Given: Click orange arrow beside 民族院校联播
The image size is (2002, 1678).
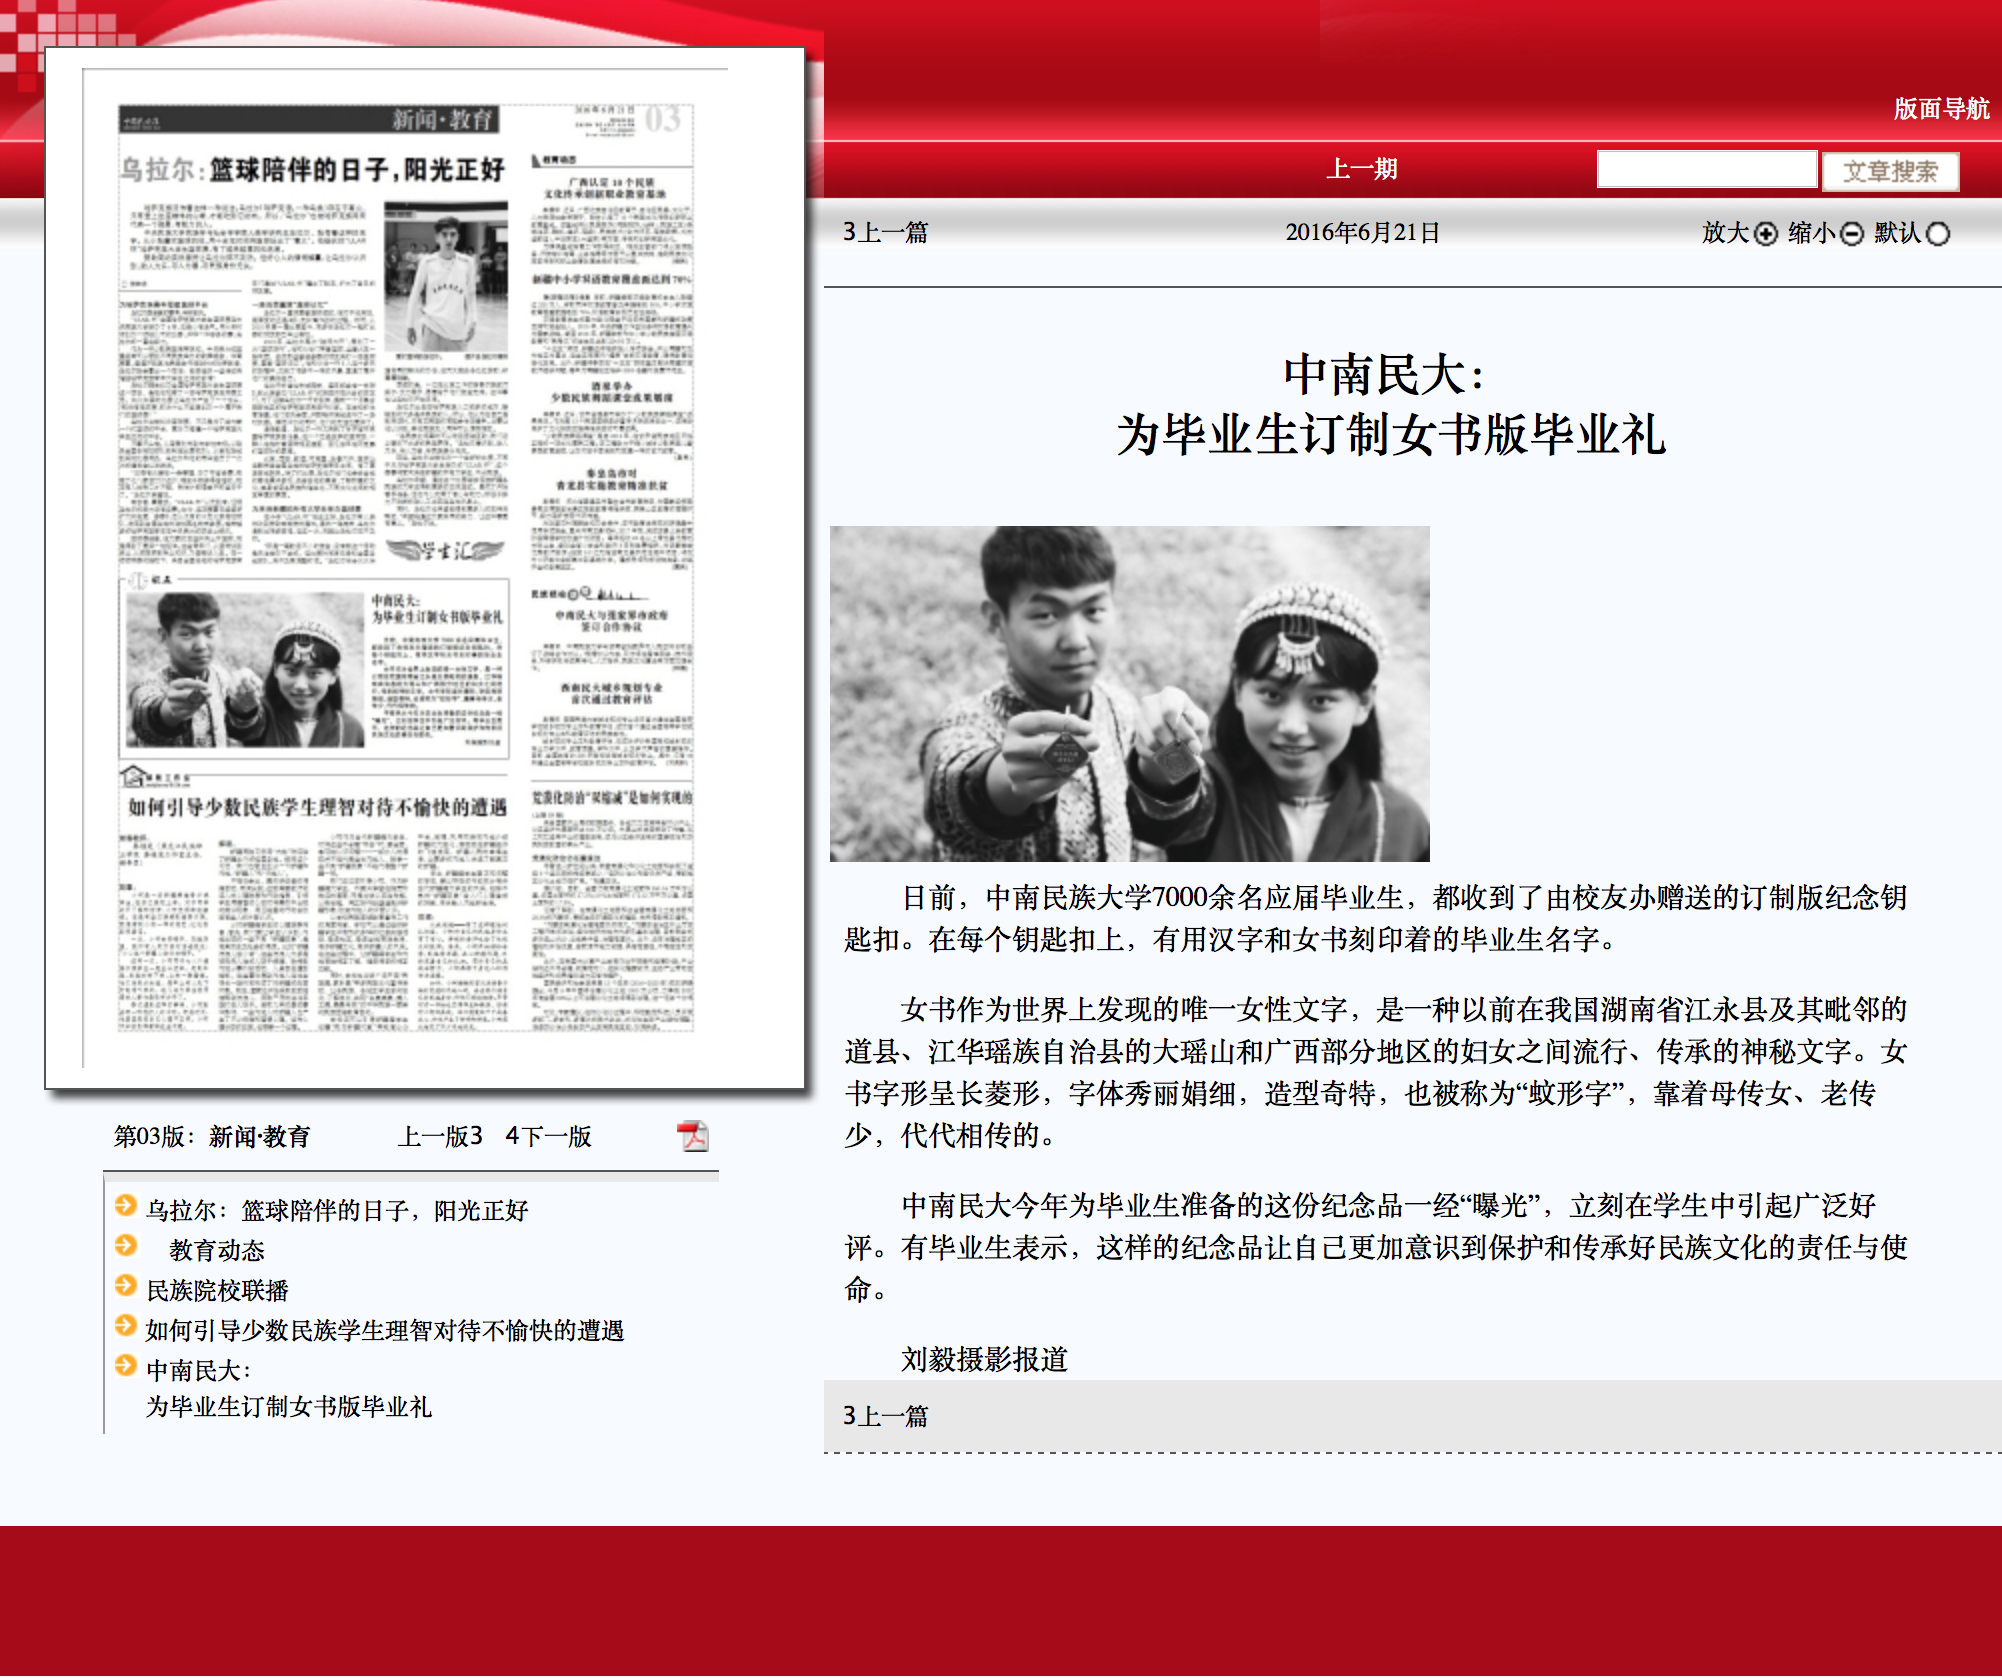Looking at the screenshot, I should tap(126, 1285).
